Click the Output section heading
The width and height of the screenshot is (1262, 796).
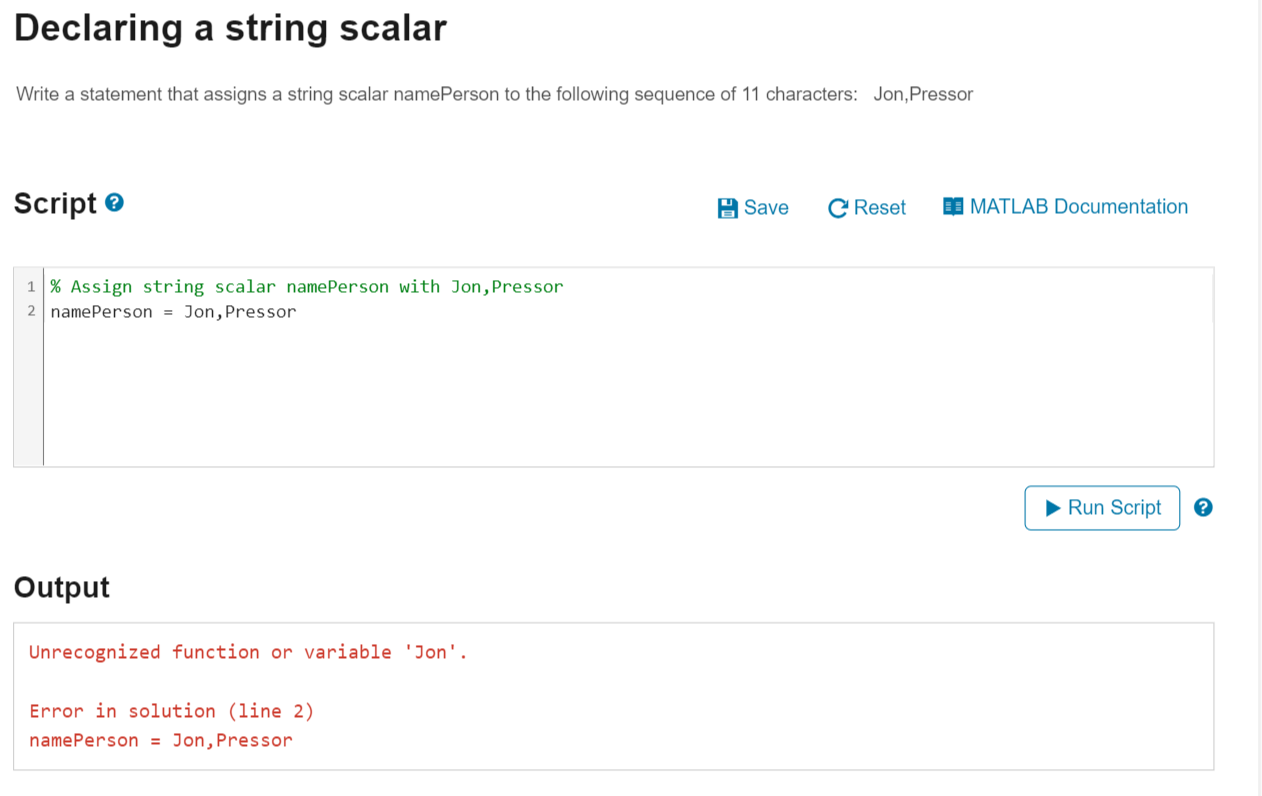[62, 587]
